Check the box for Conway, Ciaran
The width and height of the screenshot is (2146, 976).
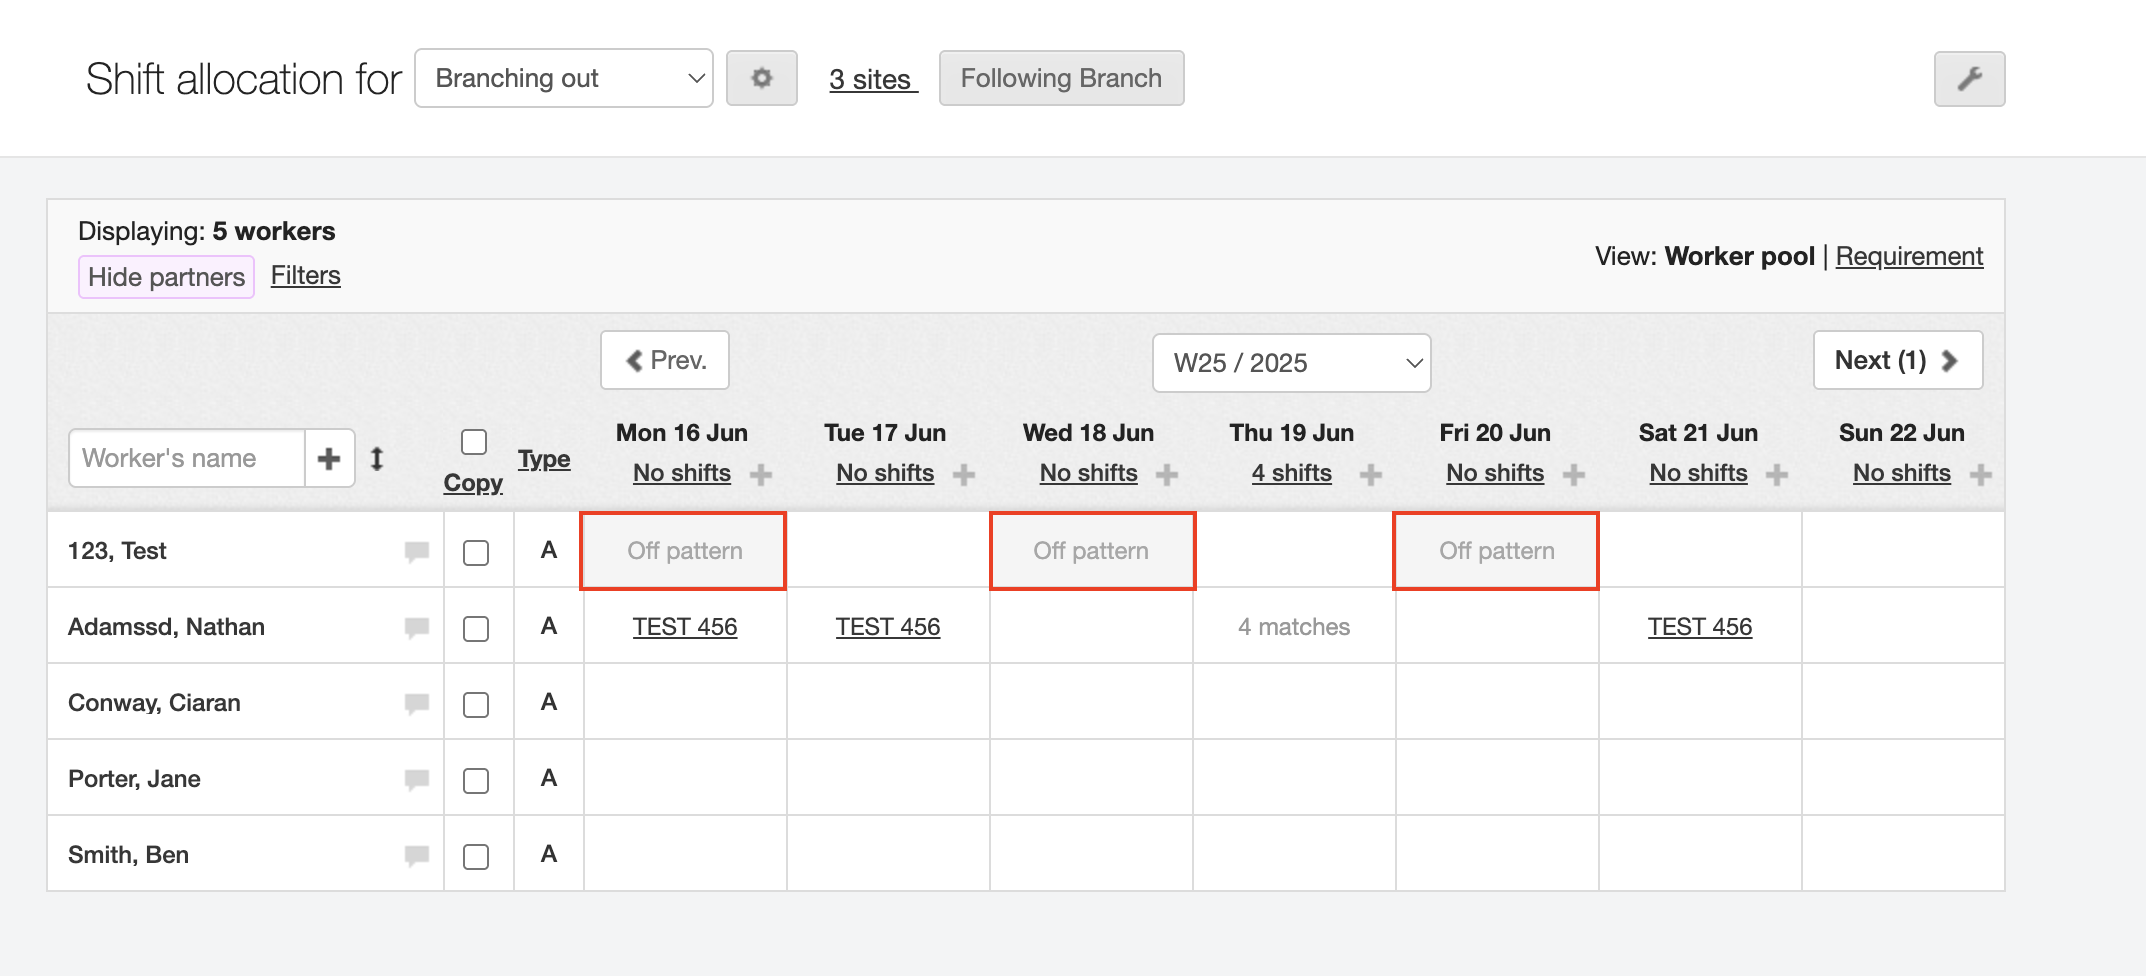476,705
